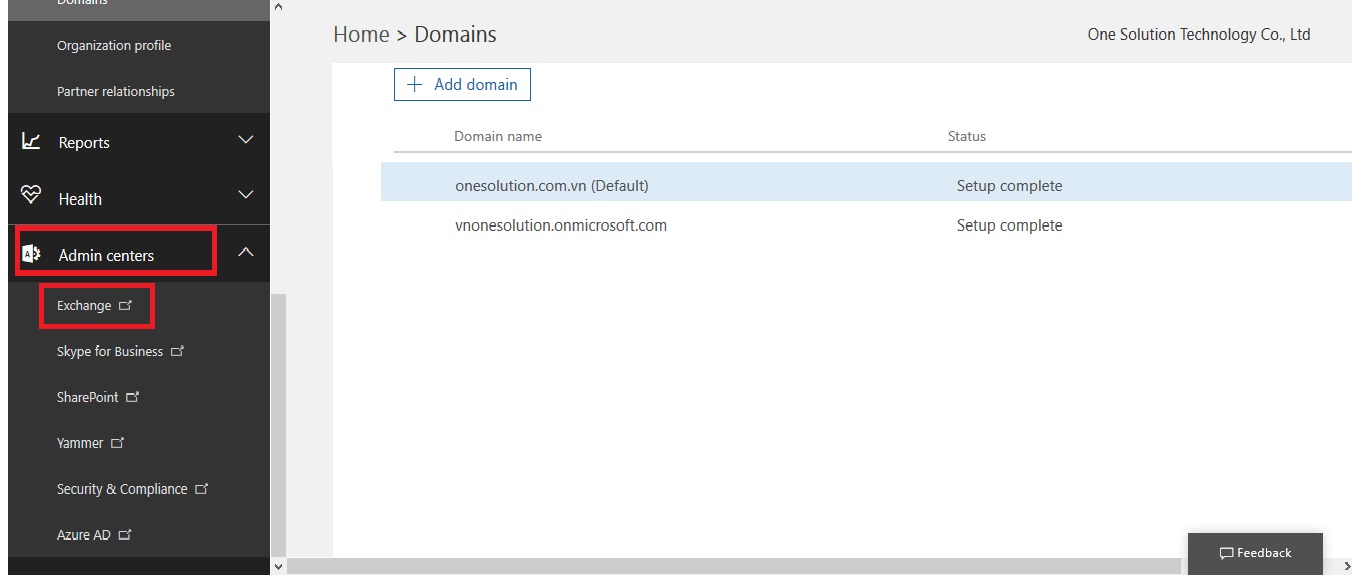
Task: Click the Add domain button
Action: click(x=462, y=85)
